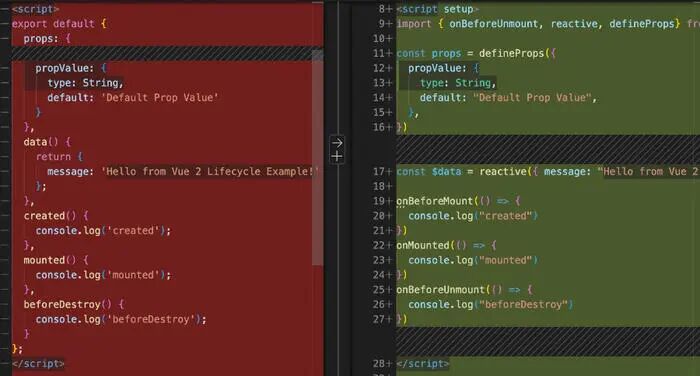This screenshot has width=700, height=376.
Task: Click 'mounted() {' in the left pane
Action: tap(56, 259)
